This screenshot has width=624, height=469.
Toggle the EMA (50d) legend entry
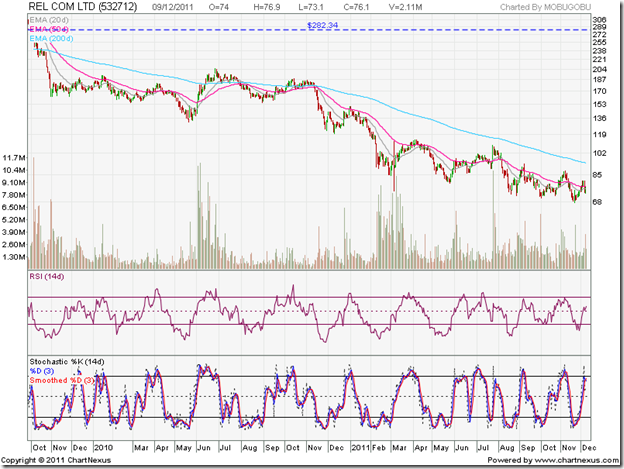[51, 30]
